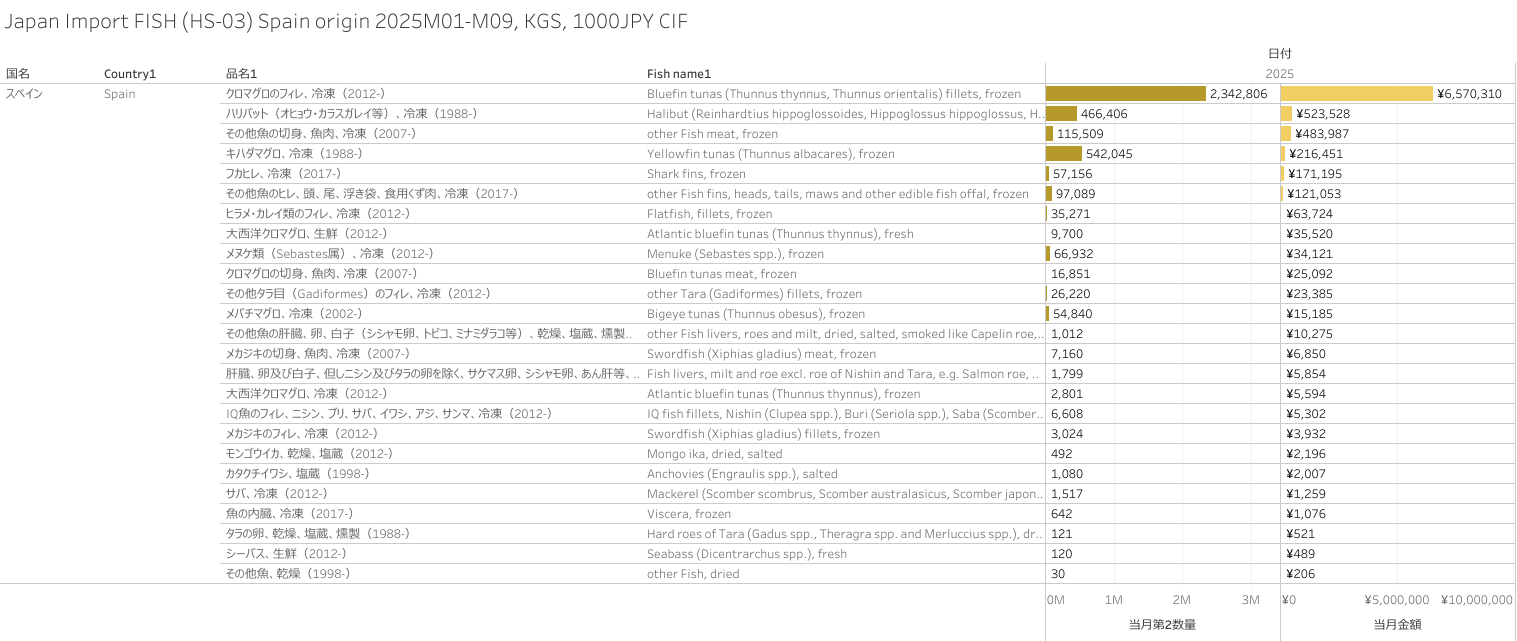This screenshot has width=1517, height=641.
Task: Select the Swordfish meat, frozen row label
Action: click(761, 354)
